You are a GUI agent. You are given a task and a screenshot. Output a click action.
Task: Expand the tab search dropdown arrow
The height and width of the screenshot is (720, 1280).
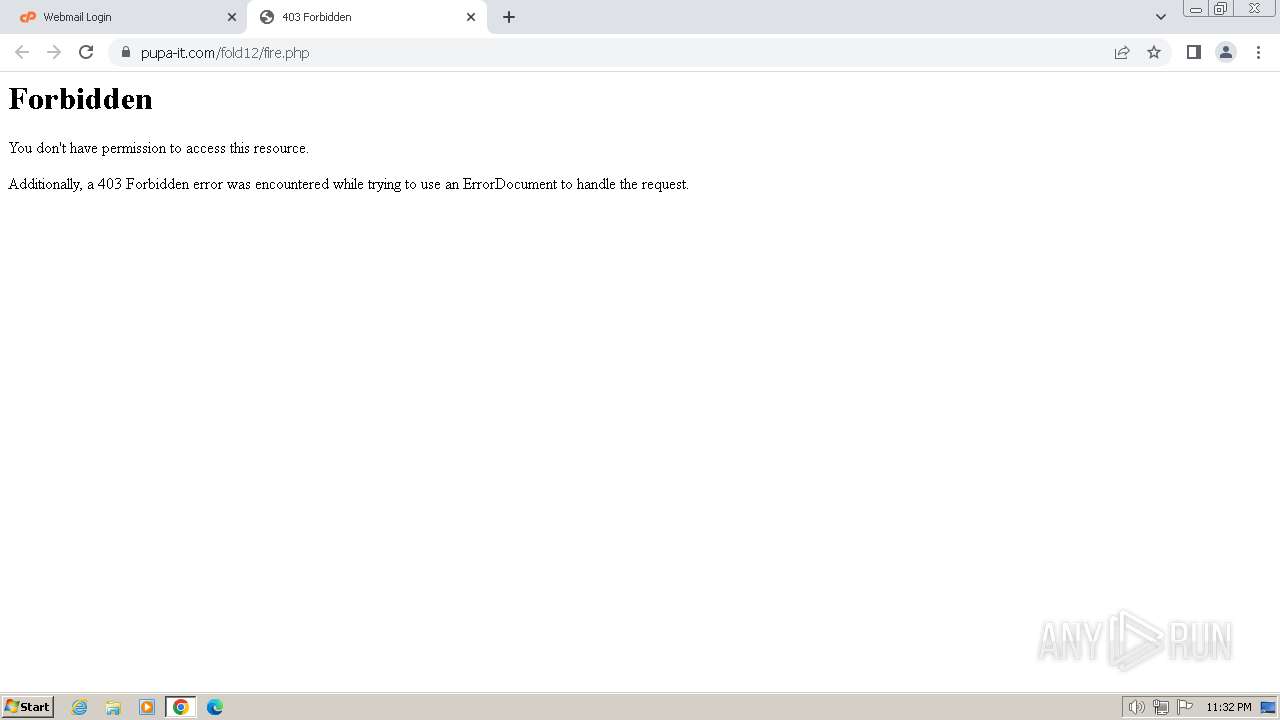1161,17
